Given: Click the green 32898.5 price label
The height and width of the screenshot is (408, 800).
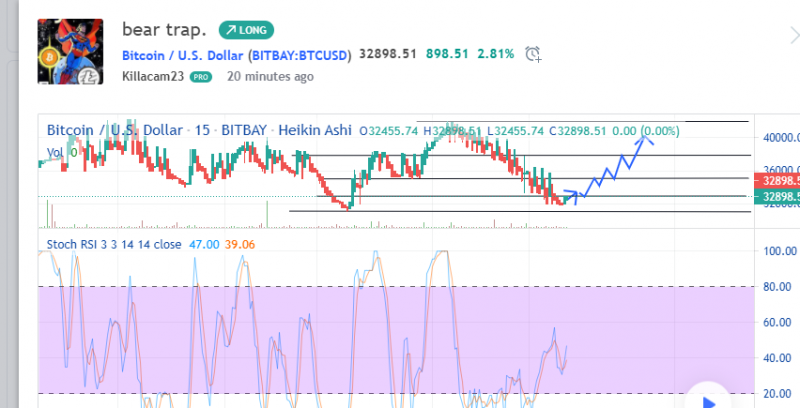Looking at the screenshot, I should click(777, 197).
